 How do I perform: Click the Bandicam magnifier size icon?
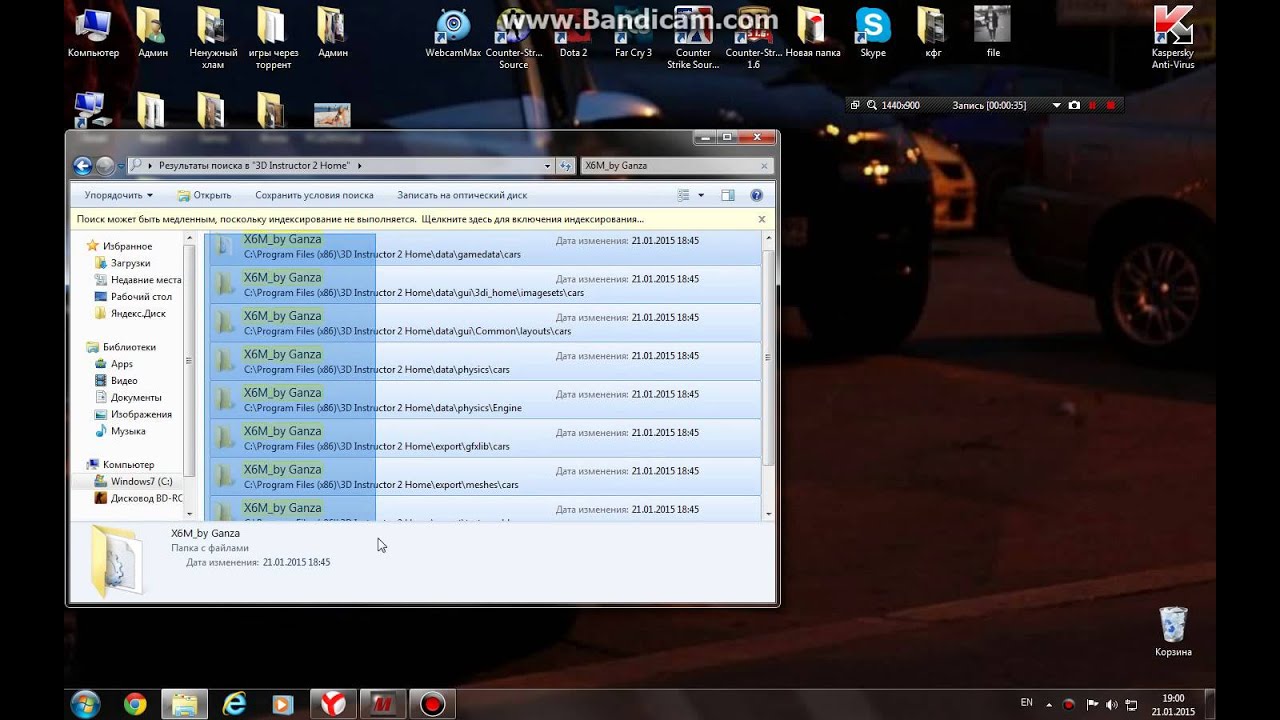[x=872, y=105]
